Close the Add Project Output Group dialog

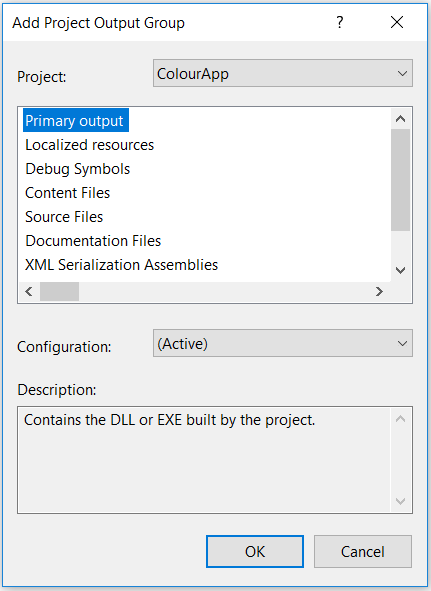(397, 22)
